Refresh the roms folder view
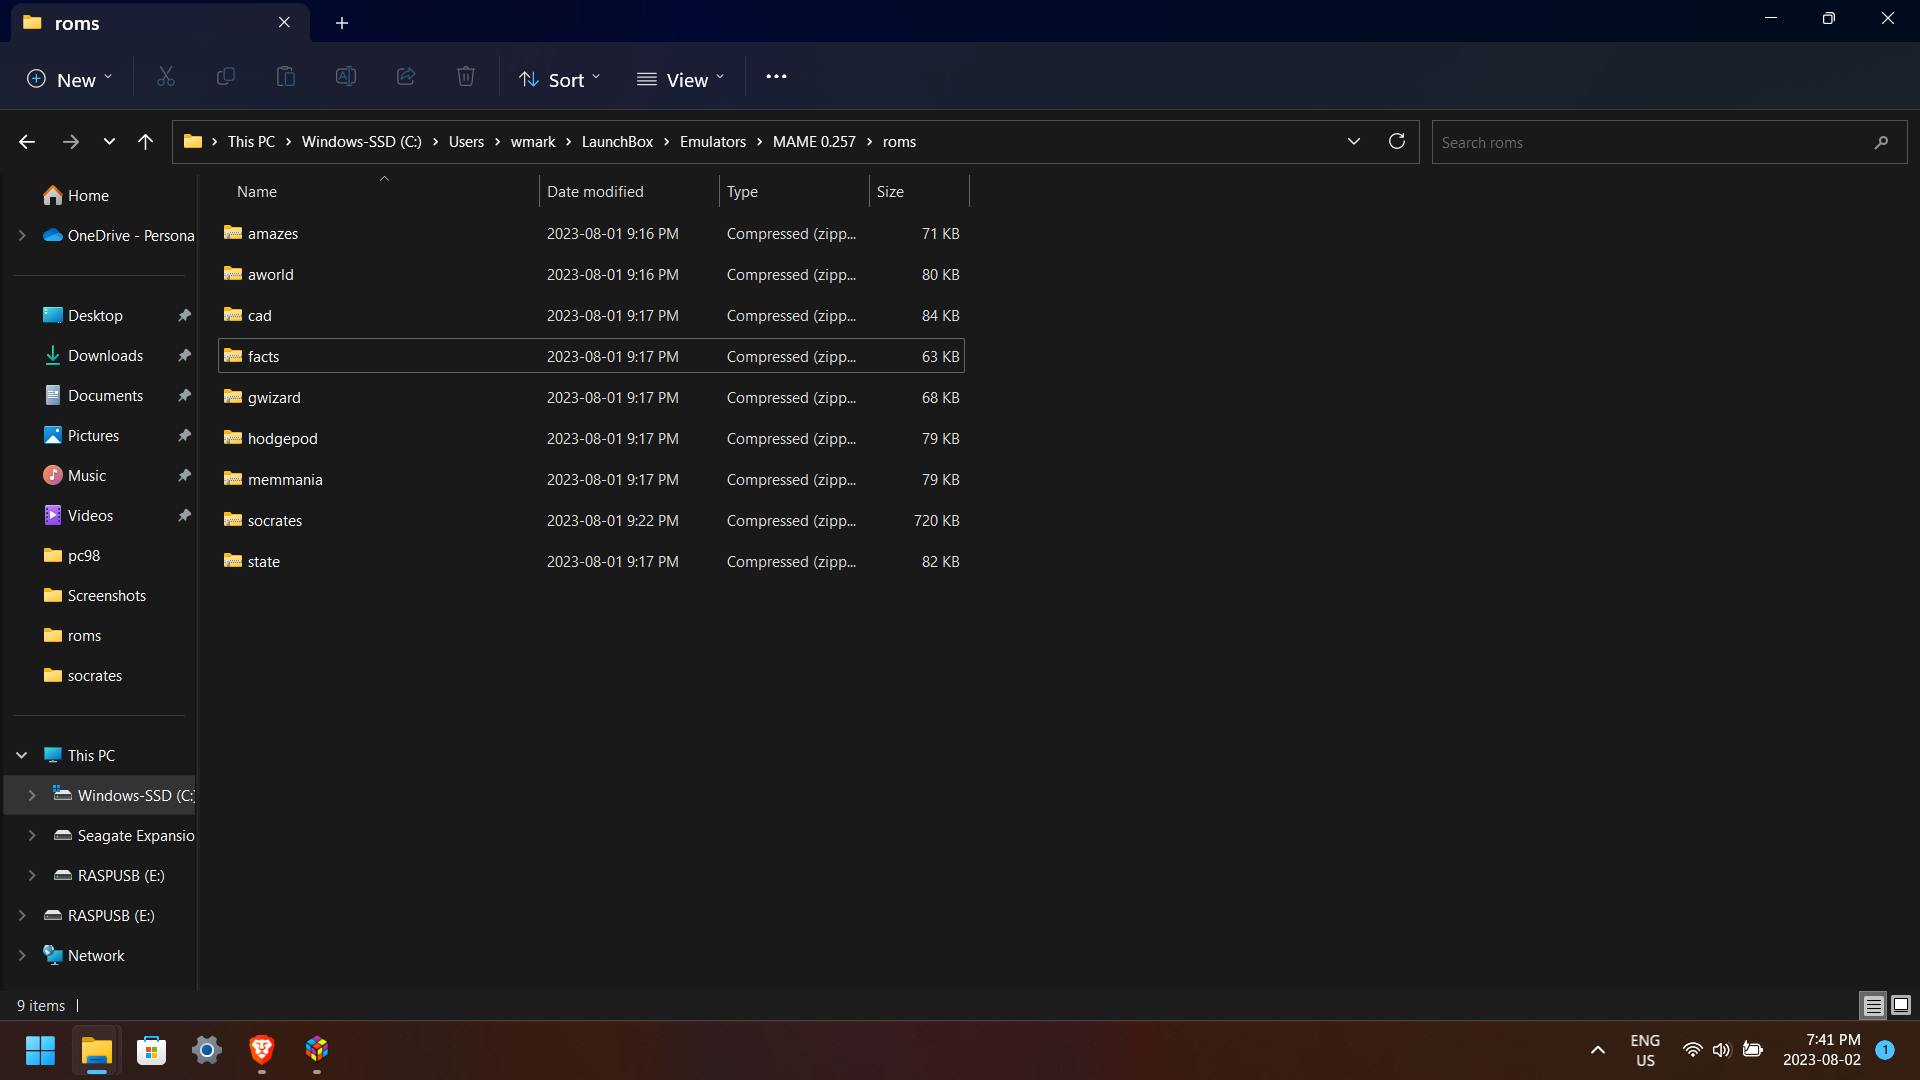 (1397, 141)
